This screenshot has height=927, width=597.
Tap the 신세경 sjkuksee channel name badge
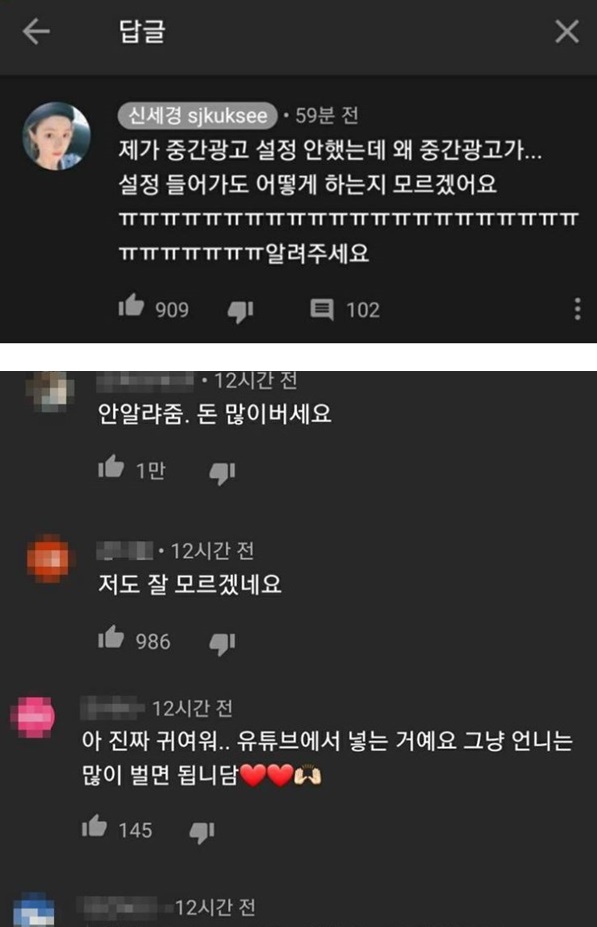(x=197, y=115)
